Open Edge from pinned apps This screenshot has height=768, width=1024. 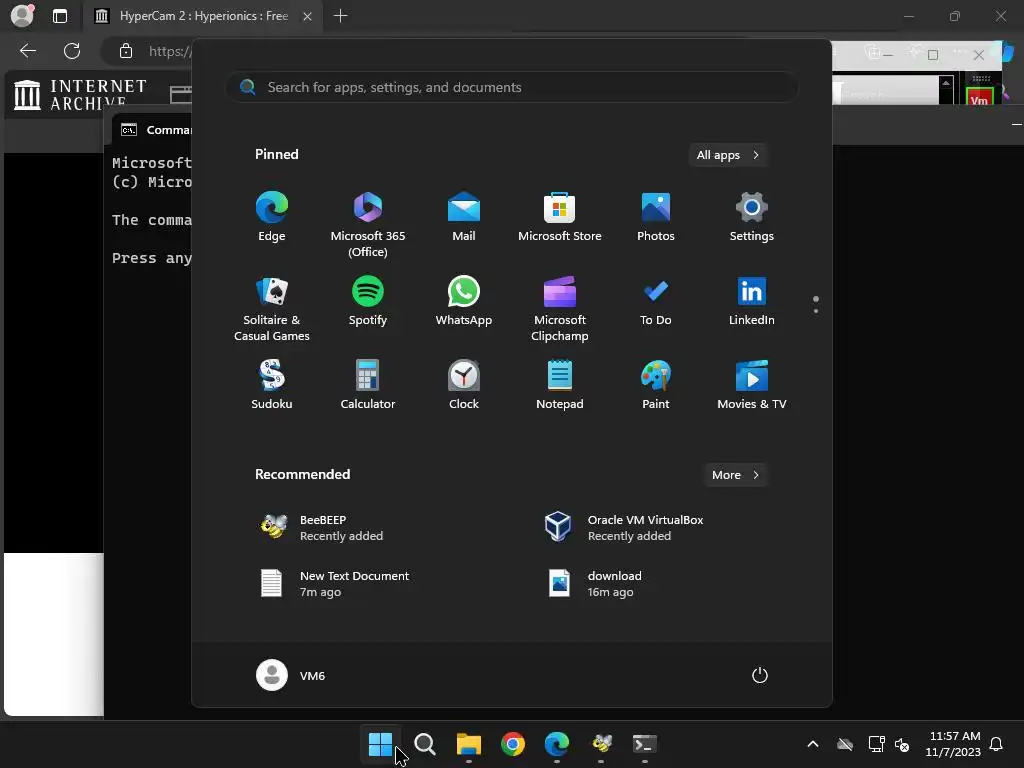[x=272, y=217]
